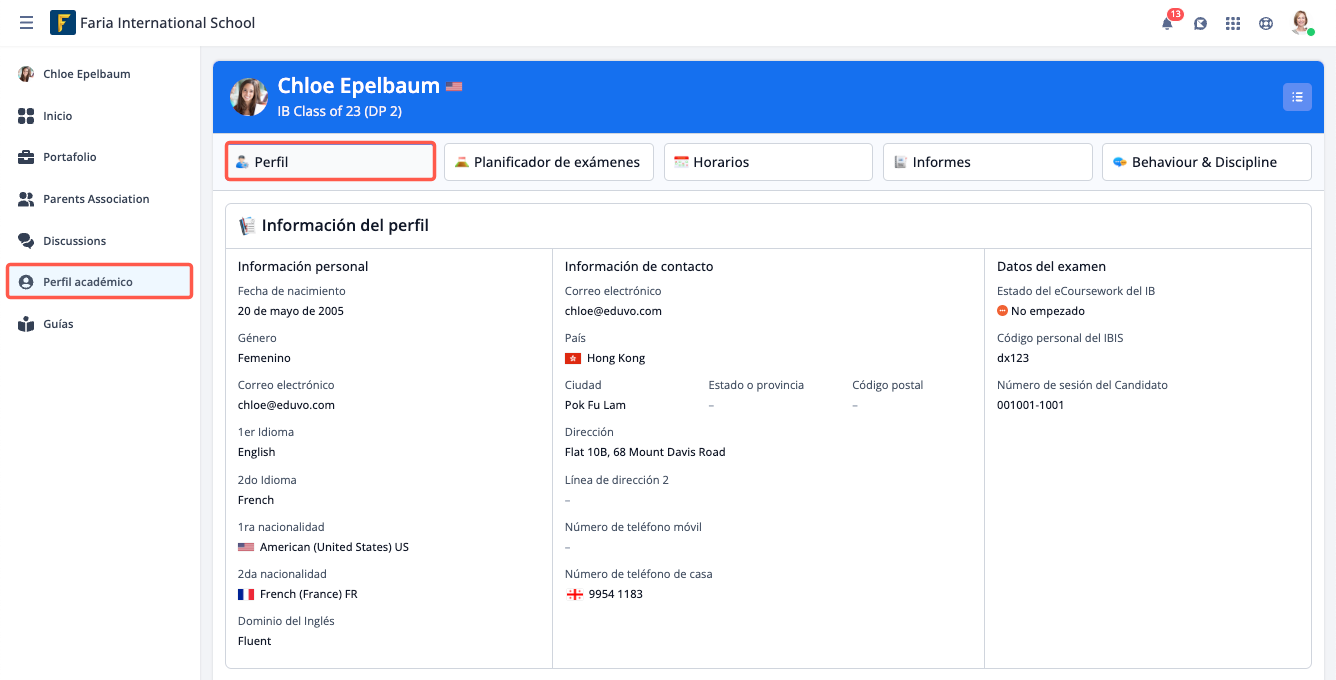The image size is (1336, 680).
Task: Open Discussions in the sidebar
Action: tap(74, 241)
